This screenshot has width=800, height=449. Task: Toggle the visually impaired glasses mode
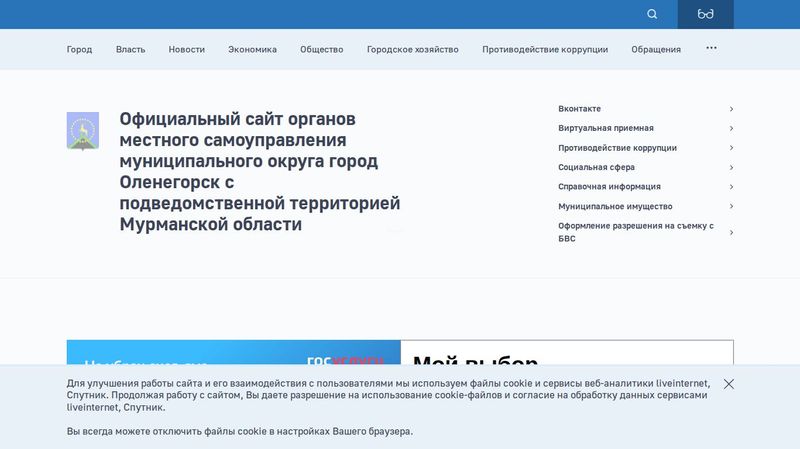coord(706,14)
